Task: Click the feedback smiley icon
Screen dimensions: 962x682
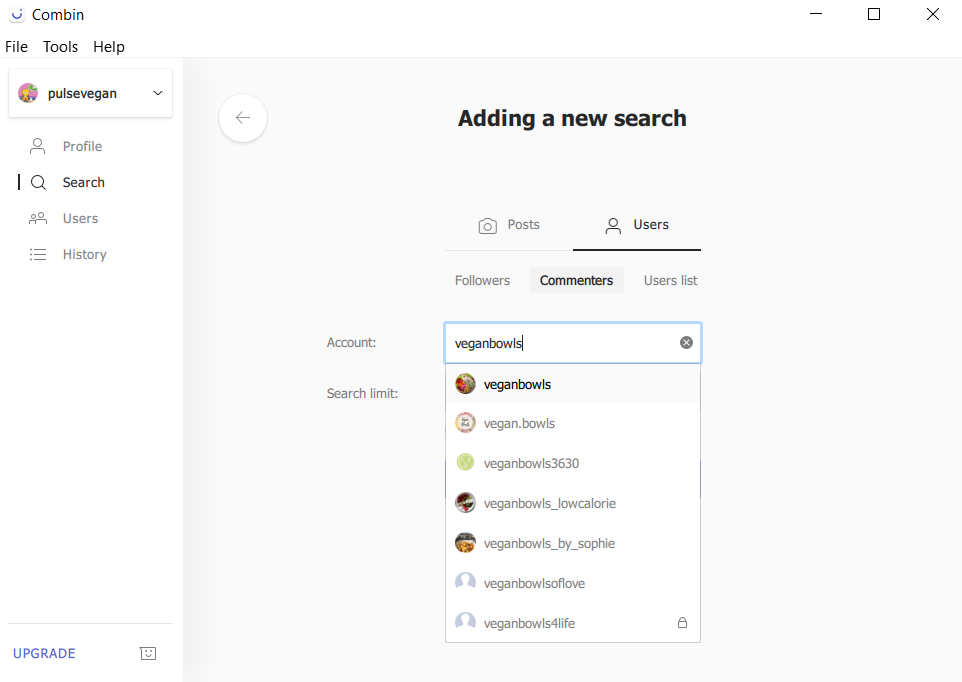Action: [148, 654]
